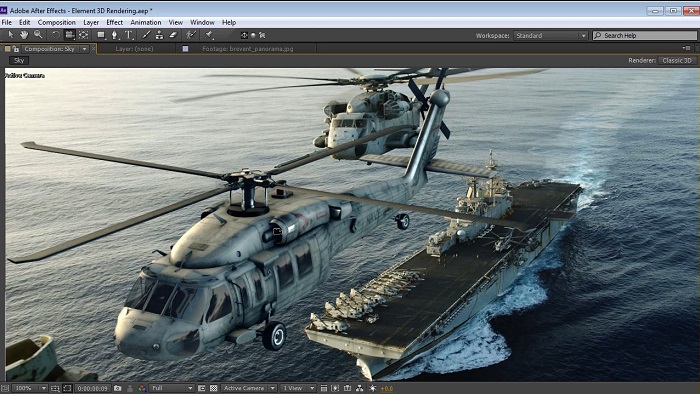700x394 pixels.
Task: Select the Hand tool
Action: pos(24,35)
